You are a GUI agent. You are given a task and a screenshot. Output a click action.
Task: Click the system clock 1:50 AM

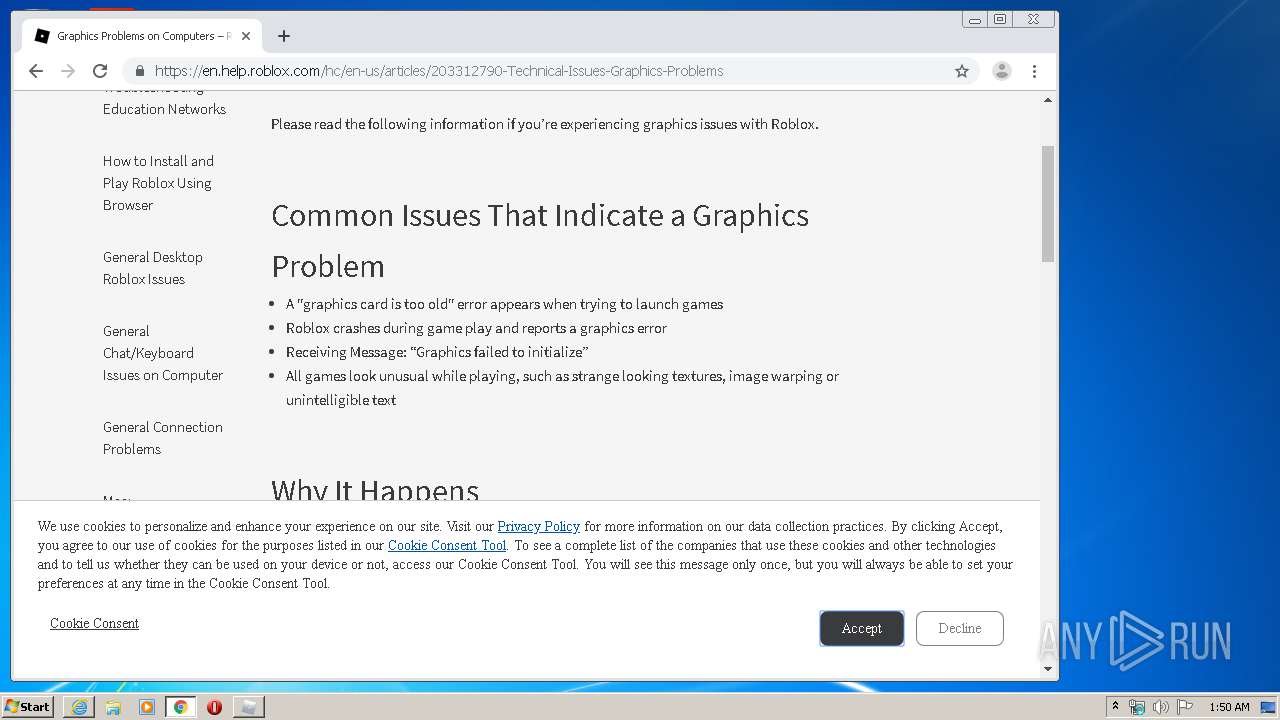click(x=1229, y=707)
